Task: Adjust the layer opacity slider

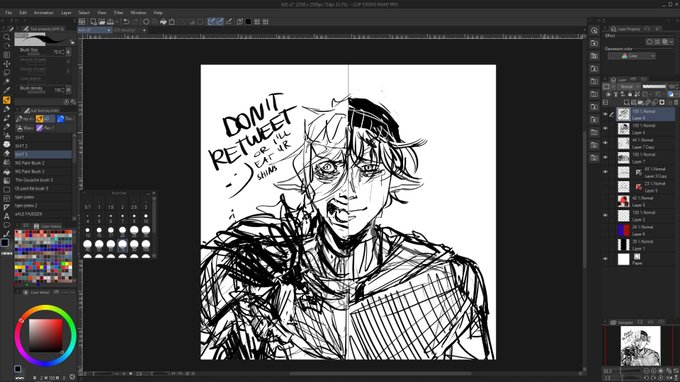Action: point(654,87)
